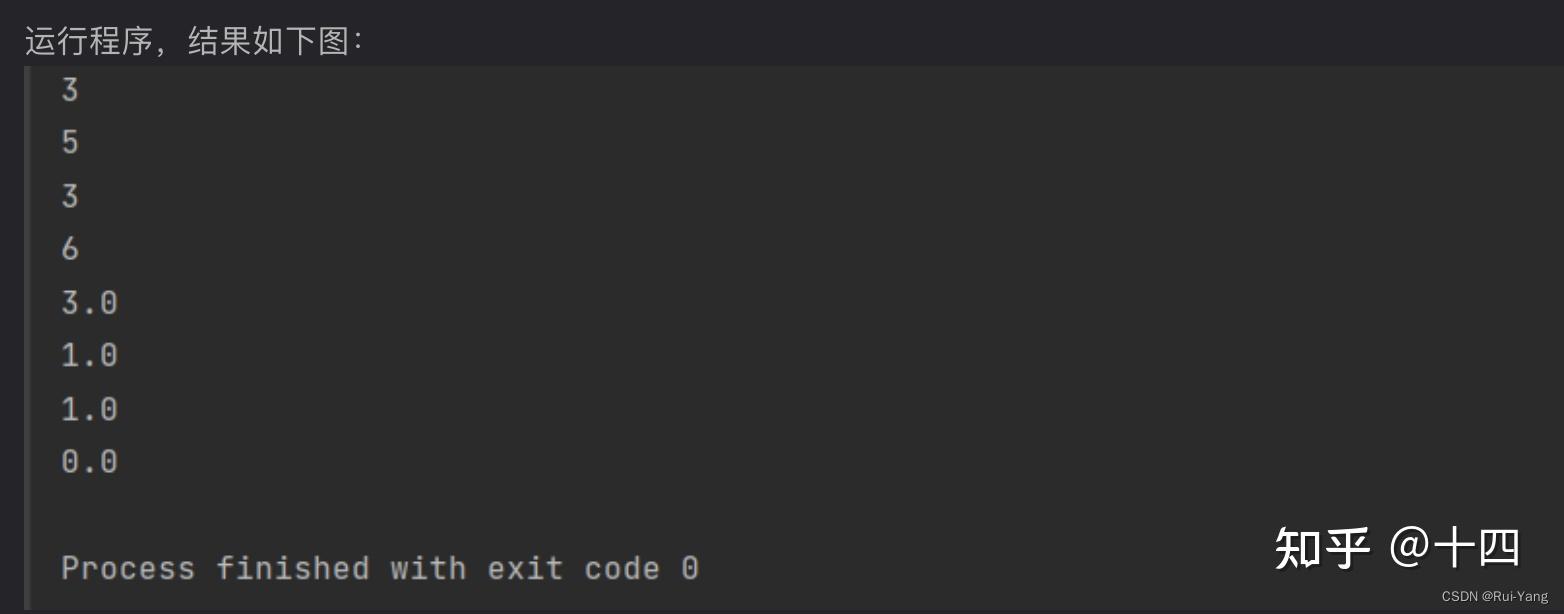Click the word "exit" in the status line
The height and width of the screenshot is (614, 1564).
(x=525, y=568)
